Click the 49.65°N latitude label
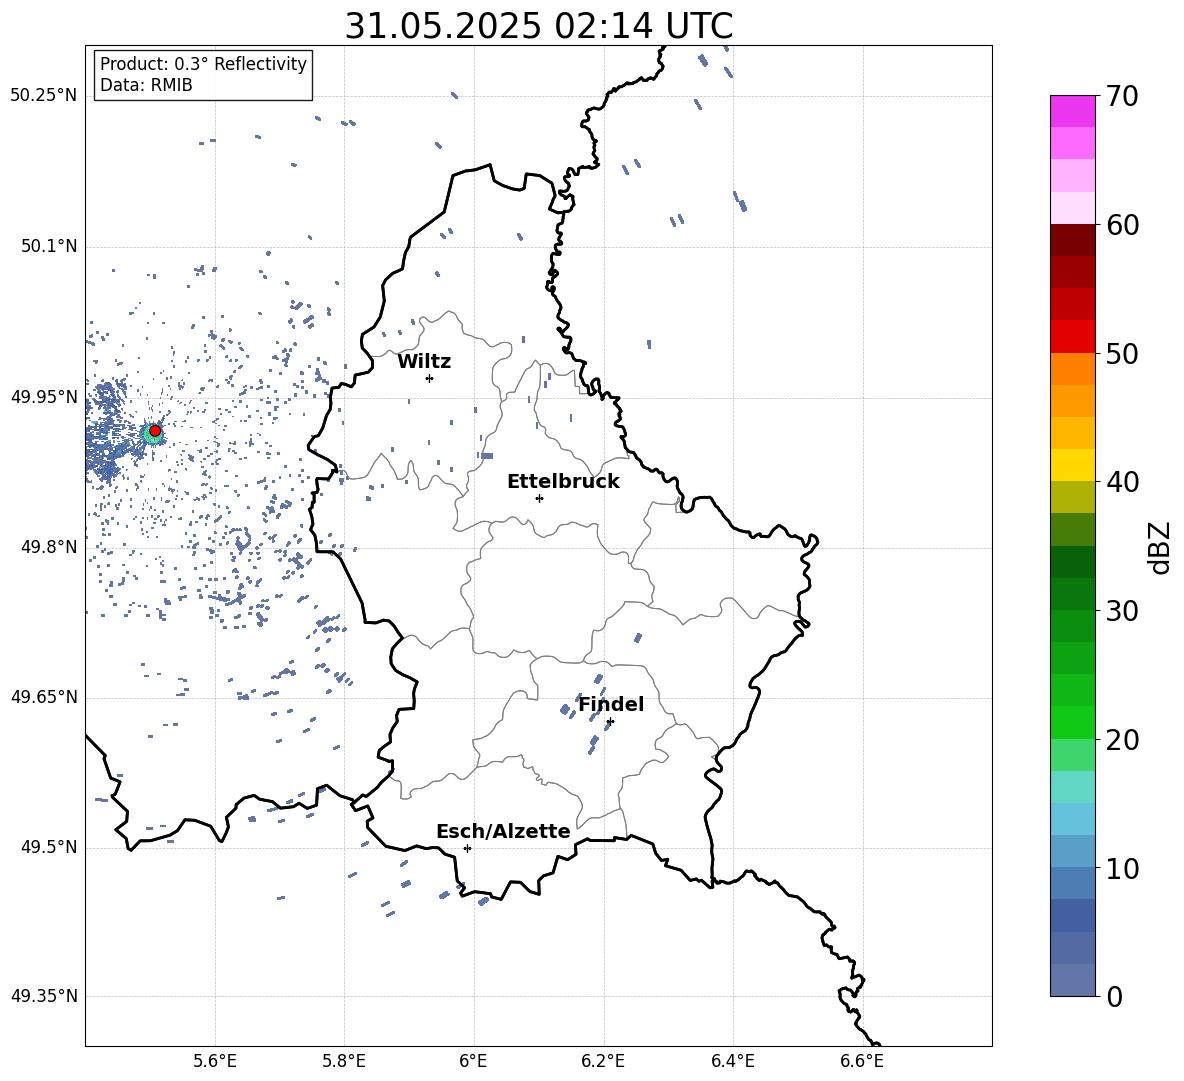The width and height of the screenshot is (1184, 1081). [43, 697]
